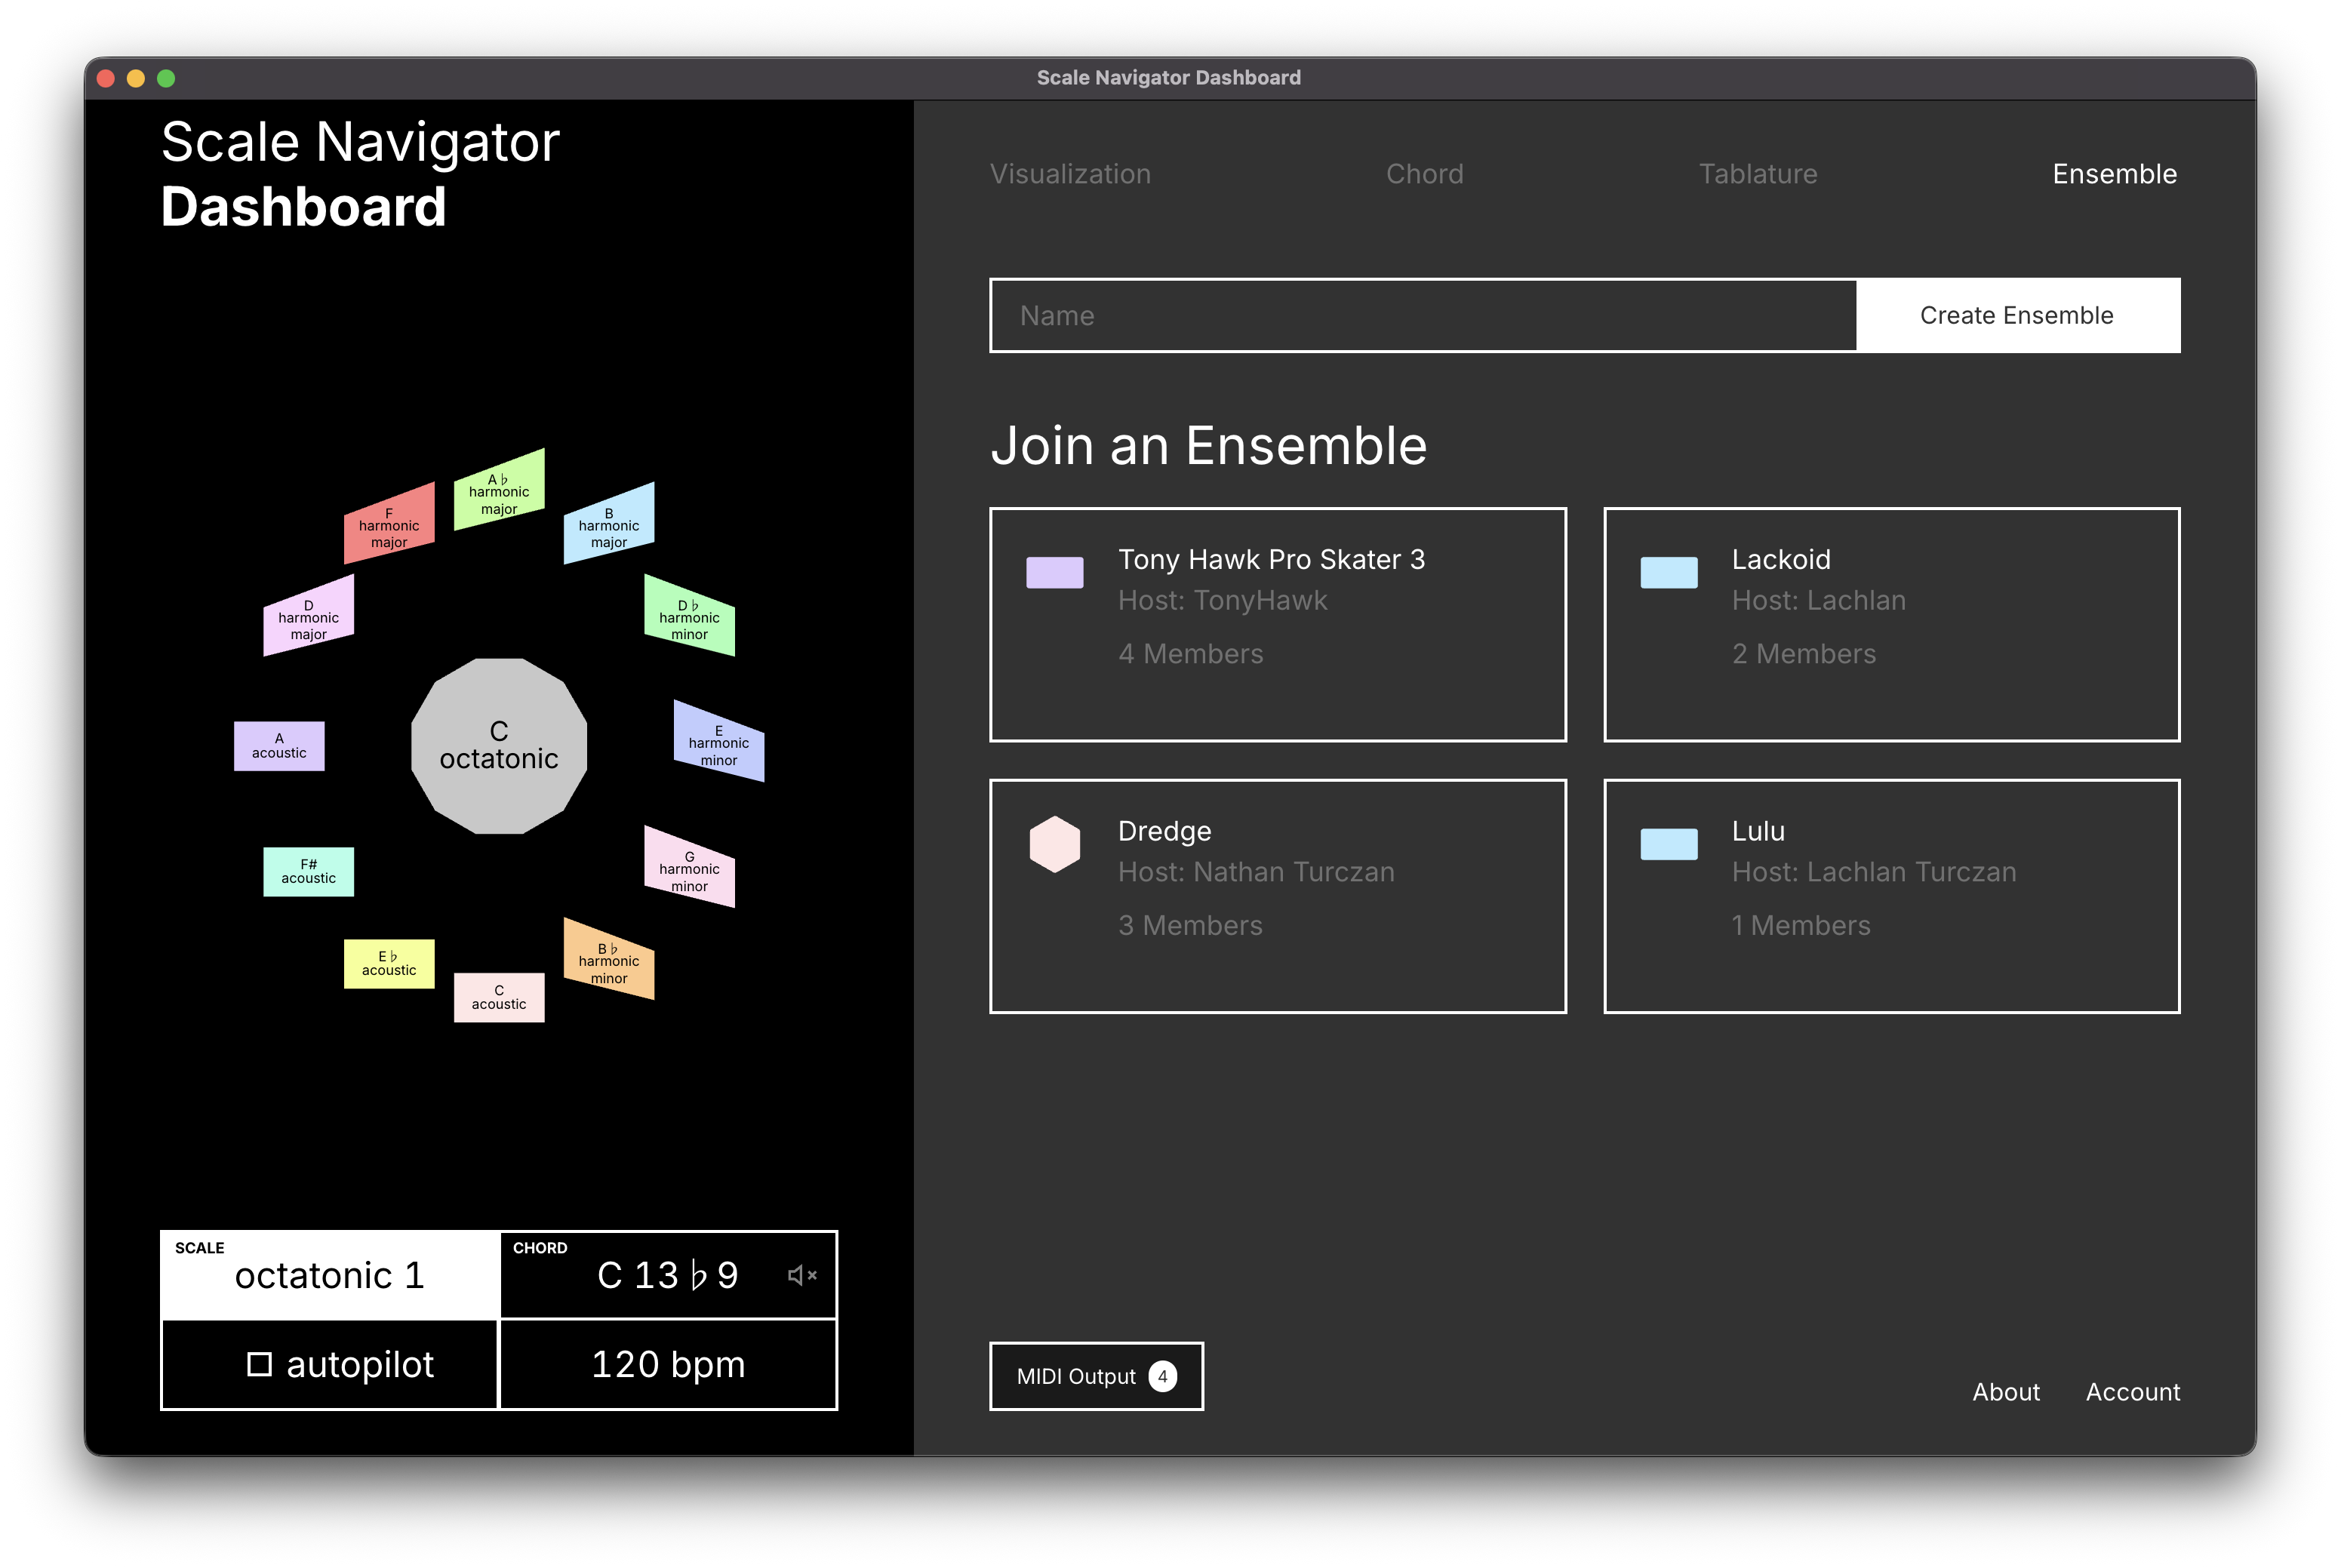Click the A acoustic scale tile
The height and width of the screenshot is (1568, 2341).
coord(279,747)
